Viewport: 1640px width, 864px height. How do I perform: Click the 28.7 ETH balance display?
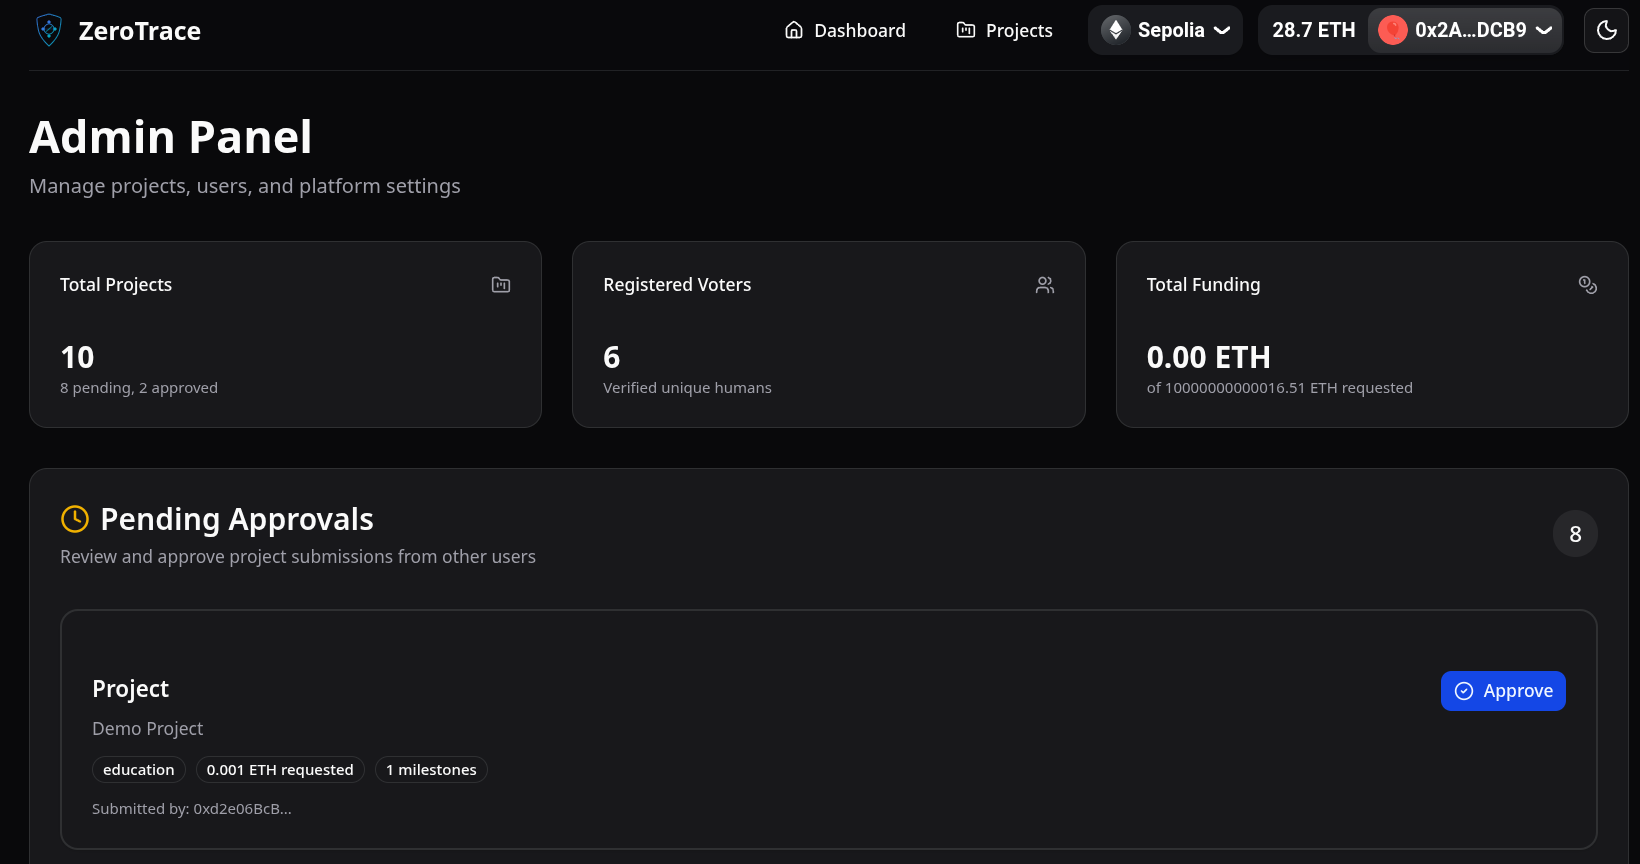(x=1313, y=30)
